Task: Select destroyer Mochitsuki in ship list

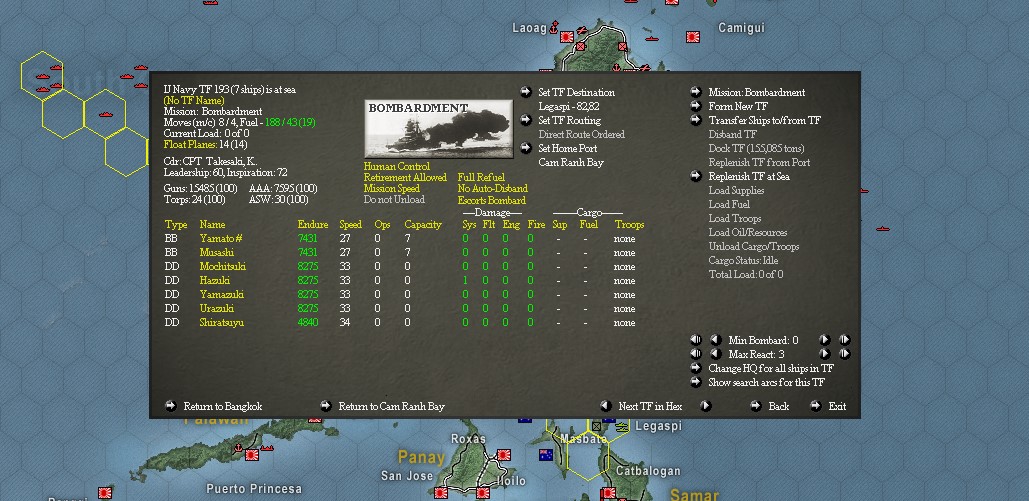Action: coord(222,267)
